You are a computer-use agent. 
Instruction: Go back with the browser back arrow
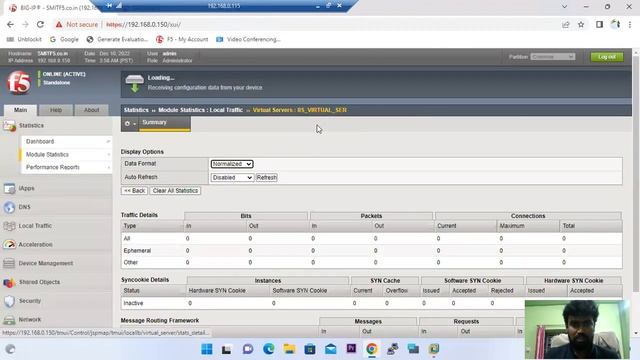[x=10, y=24]
